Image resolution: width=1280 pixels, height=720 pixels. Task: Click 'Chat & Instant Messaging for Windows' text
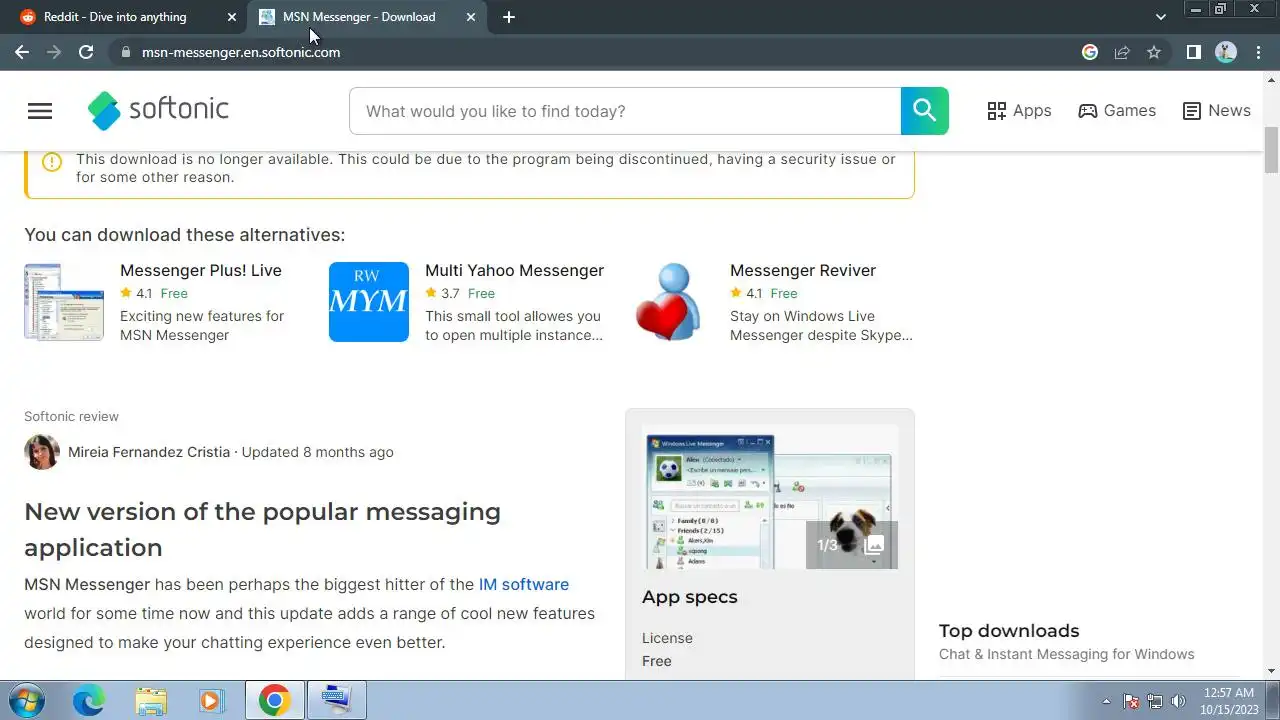(1066, 654)
